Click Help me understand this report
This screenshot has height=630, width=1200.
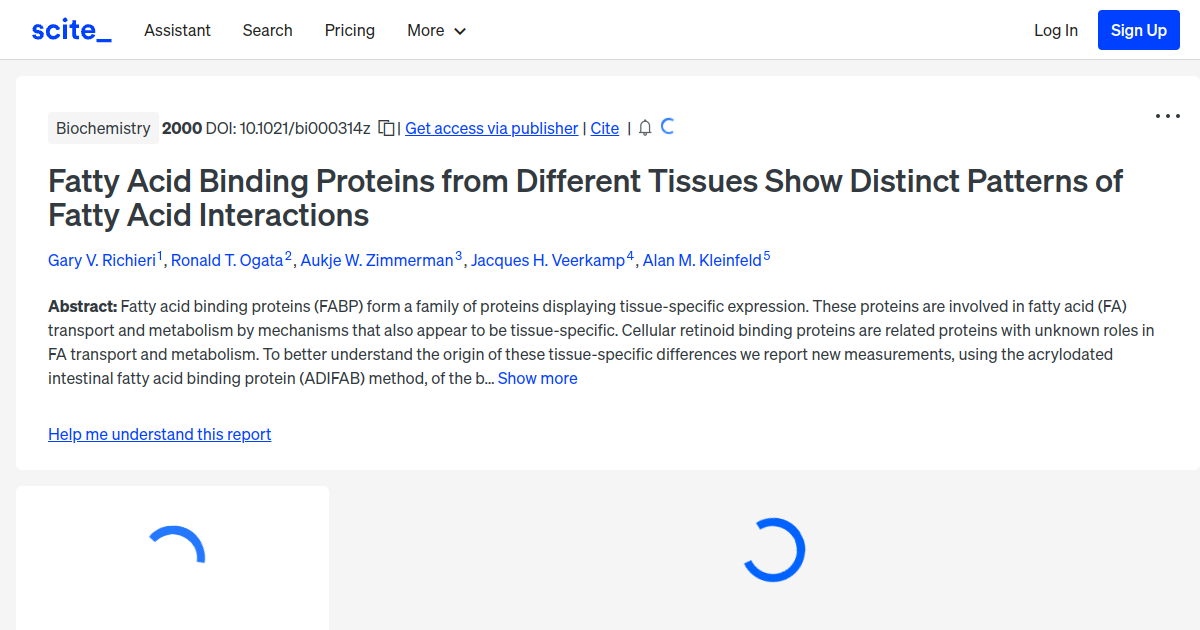pos(159,434)
